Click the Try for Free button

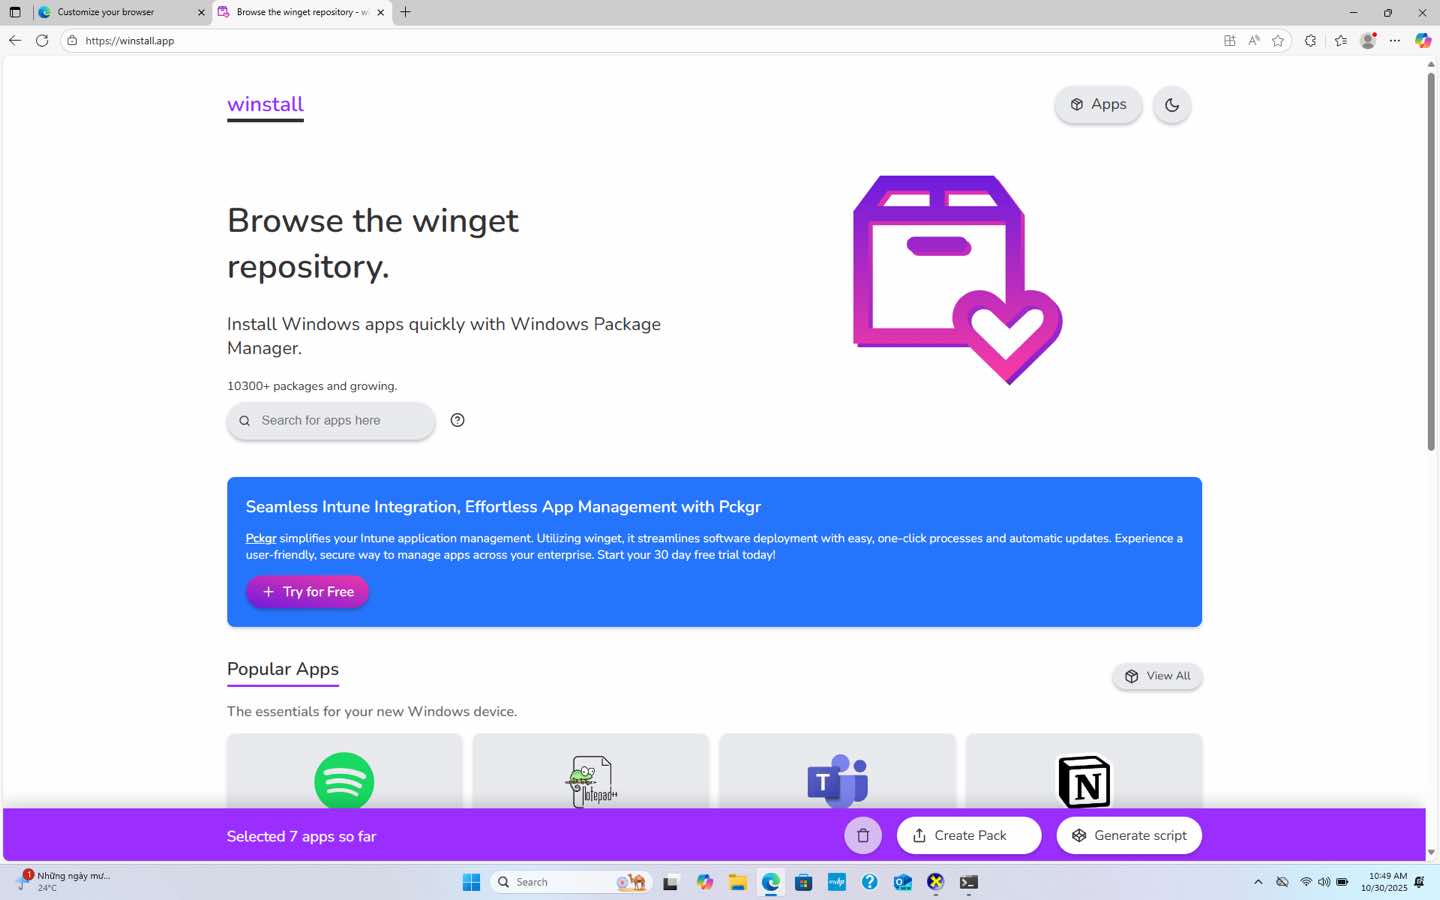[308, 592]
